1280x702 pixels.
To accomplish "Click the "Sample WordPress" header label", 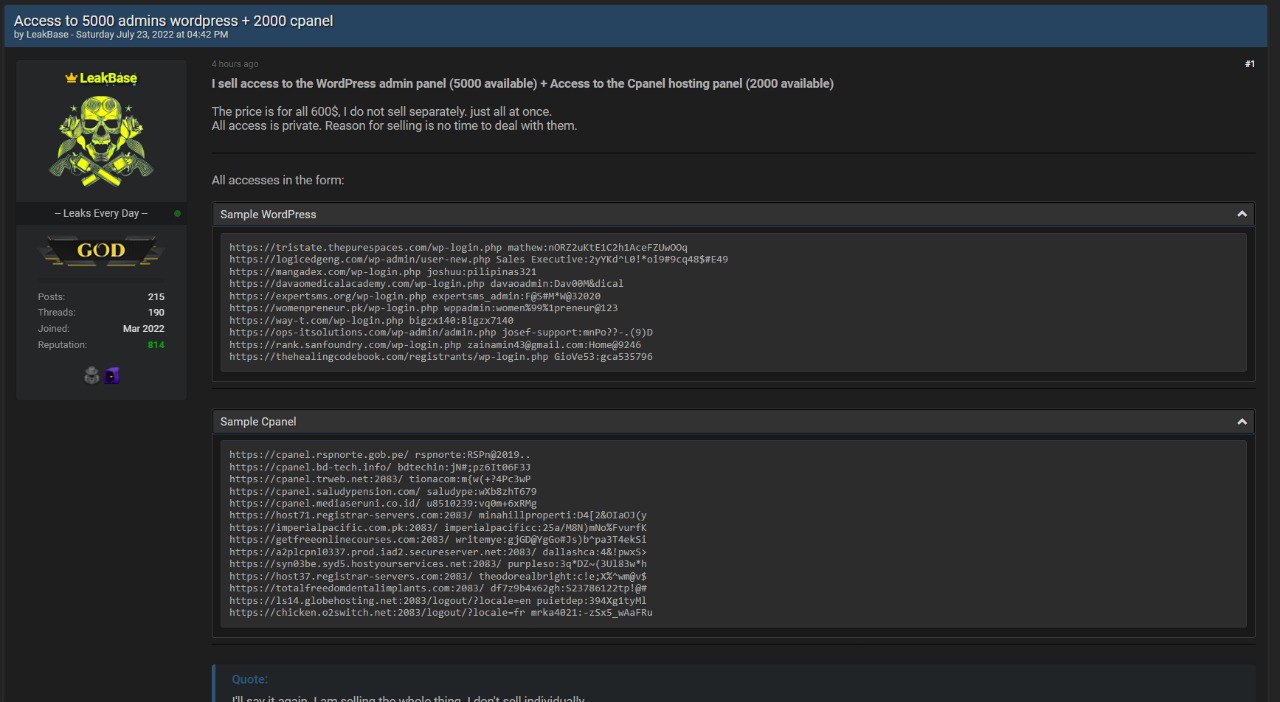I will (x=268, y=214).
